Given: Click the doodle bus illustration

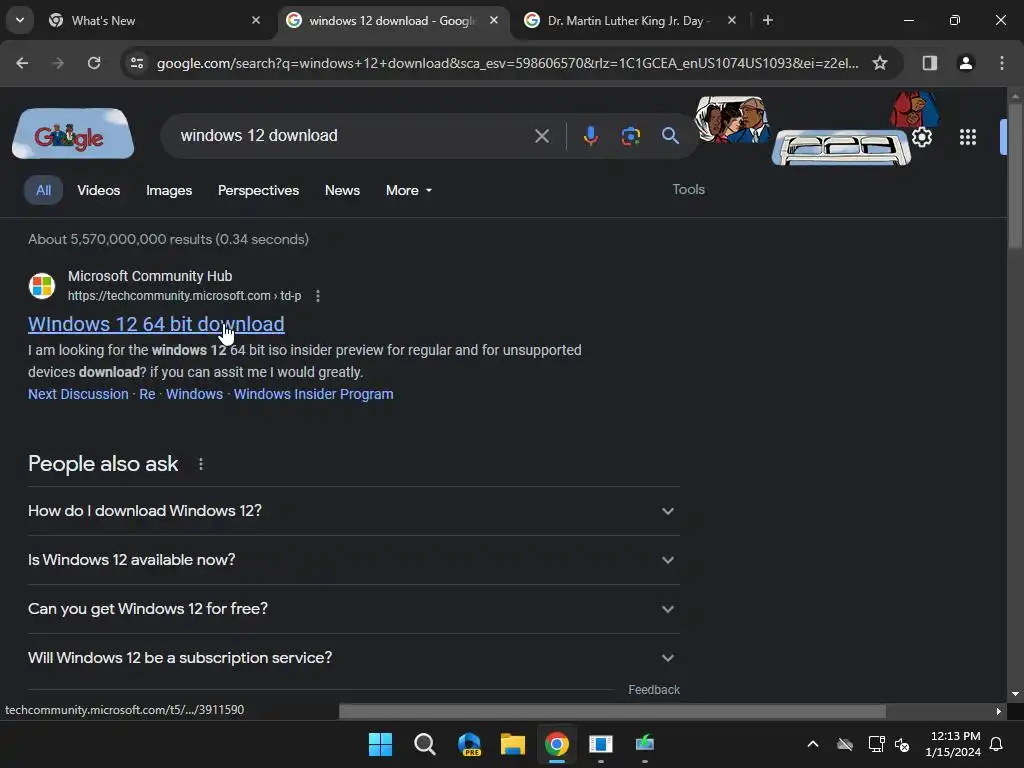Looking at the screenshot, I should click(841, 147).
